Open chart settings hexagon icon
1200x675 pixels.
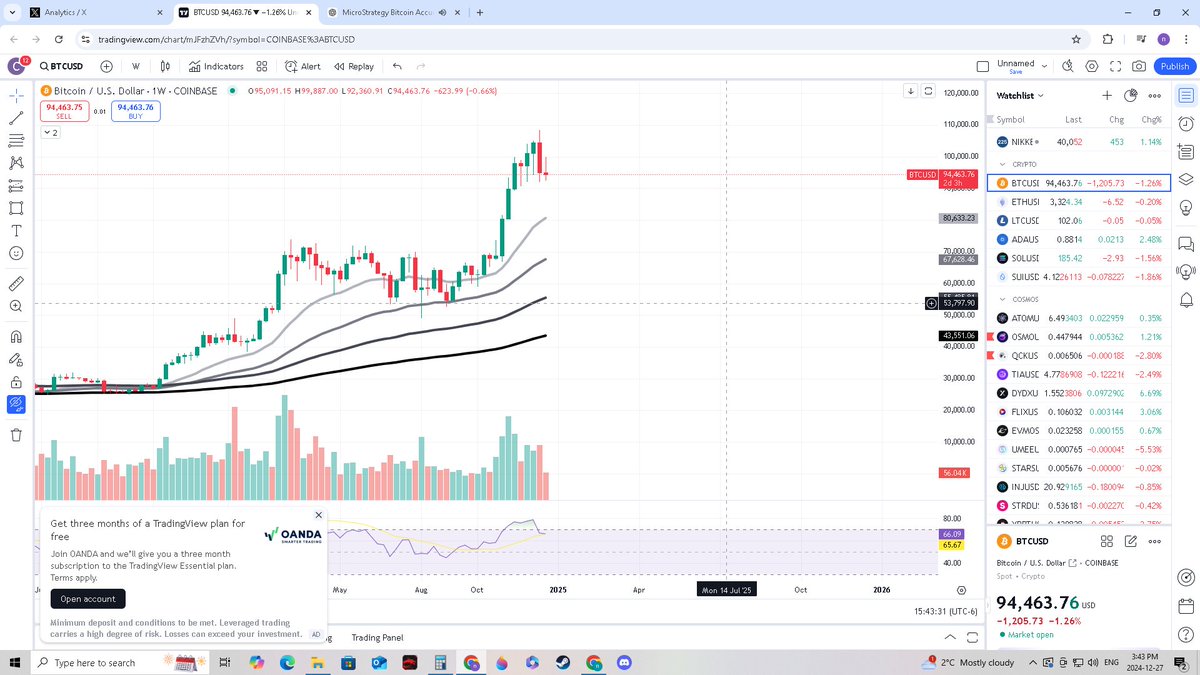1091,66
